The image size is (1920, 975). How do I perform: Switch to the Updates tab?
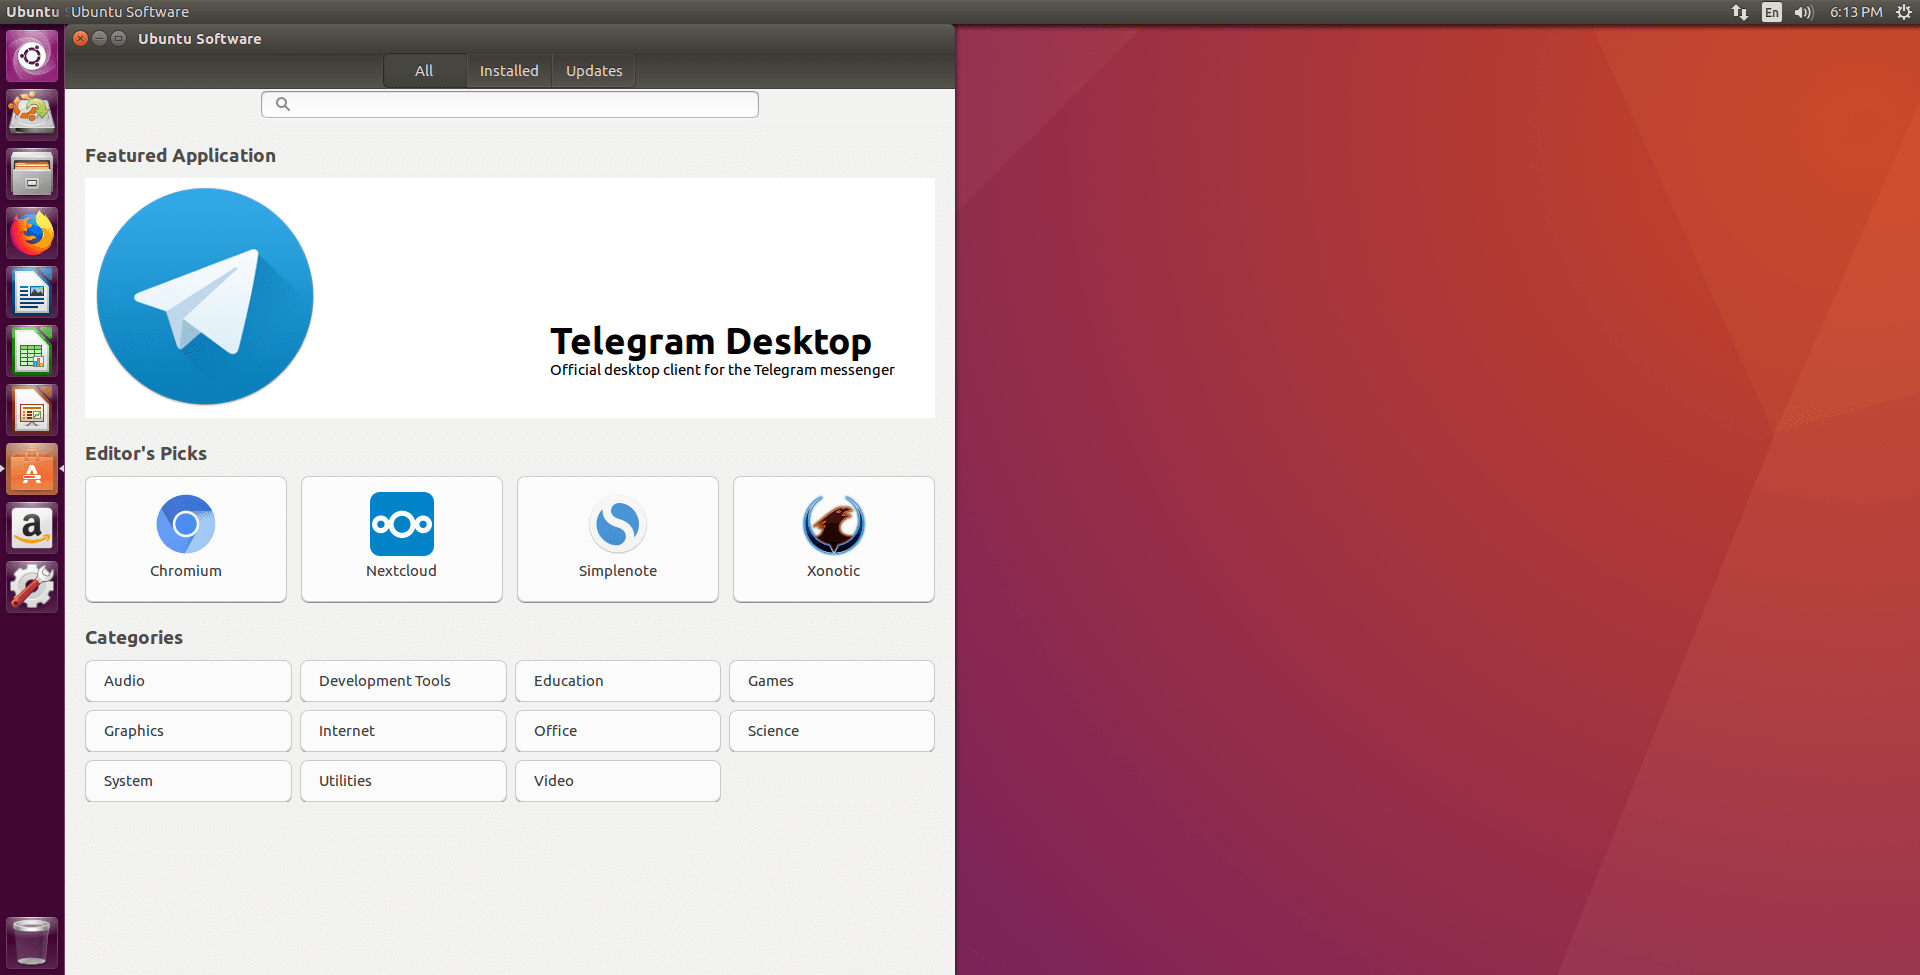pos(594,71)
